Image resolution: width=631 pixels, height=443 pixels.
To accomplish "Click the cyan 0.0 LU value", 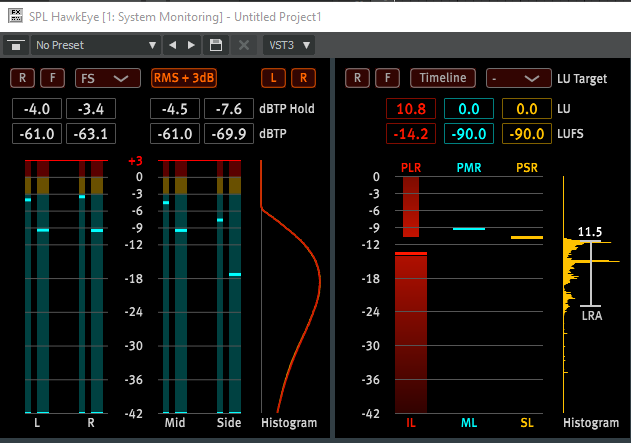I will pyautogui.click(x=469, y=109).
